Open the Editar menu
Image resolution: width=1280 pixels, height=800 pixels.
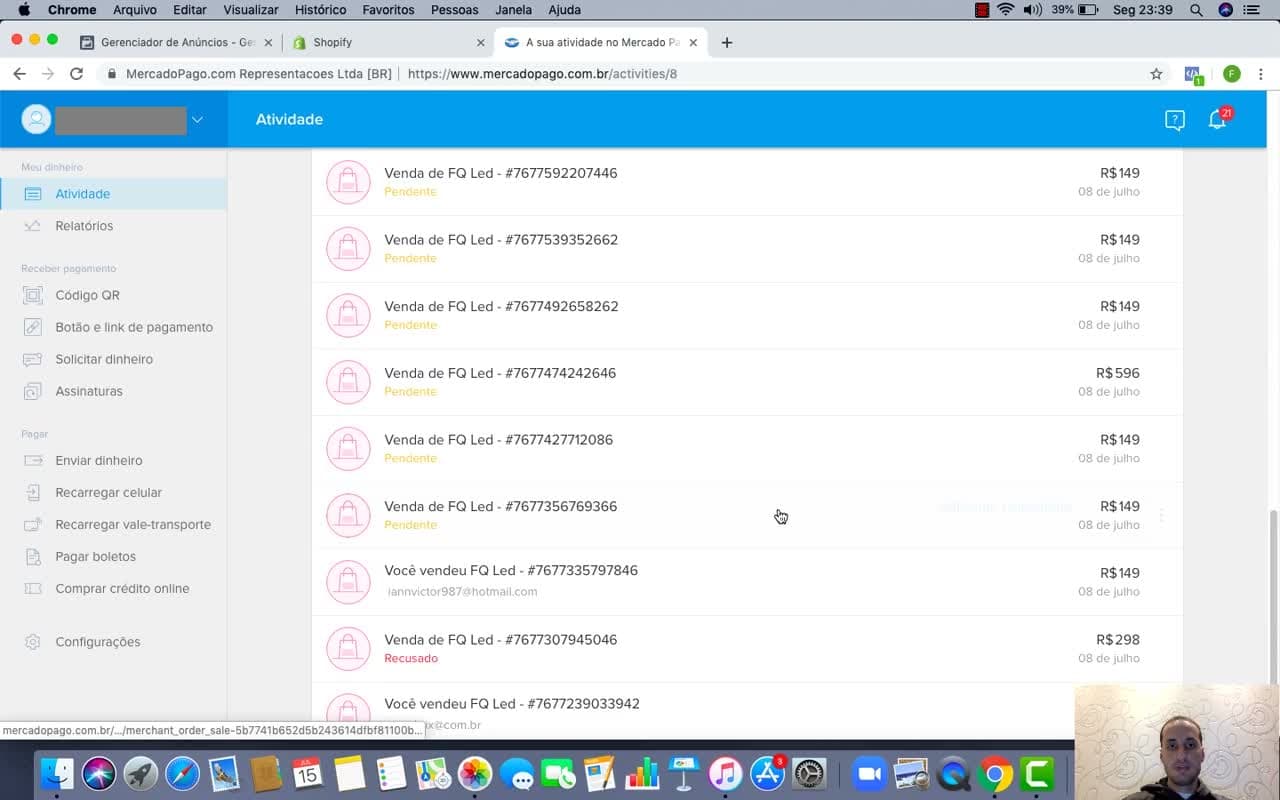coord(190,10)
